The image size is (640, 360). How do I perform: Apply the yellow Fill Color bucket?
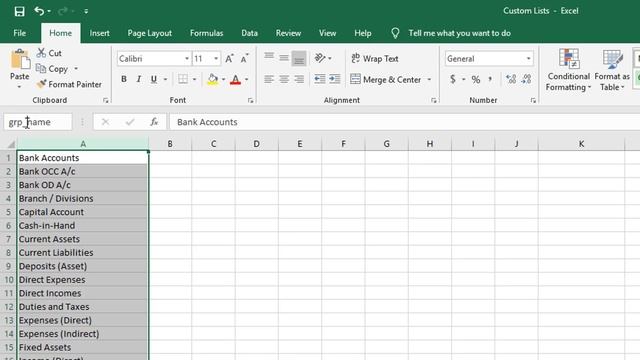[x=213, y=79]
